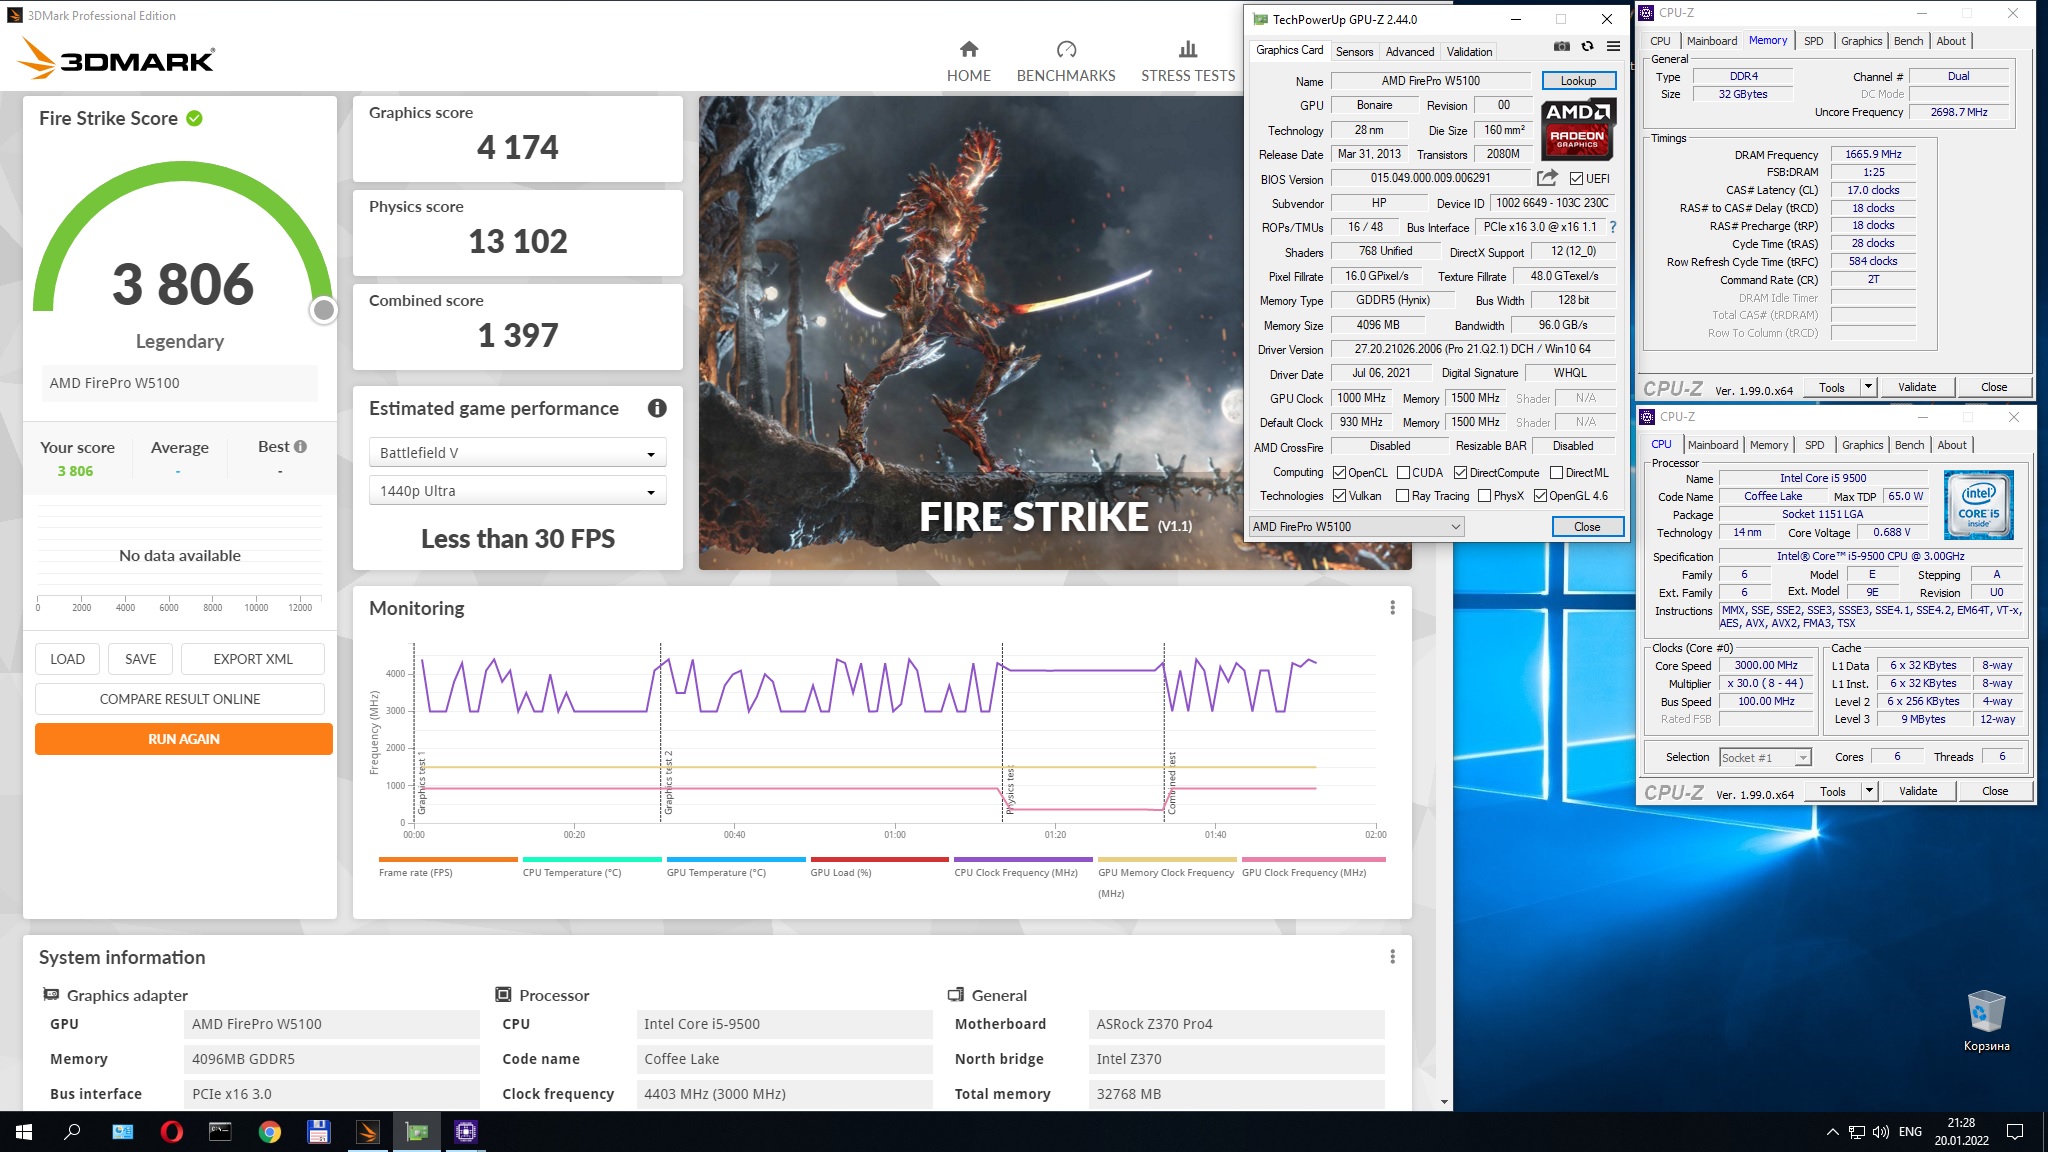Open the GPU-Z hamburger menu
This screenshot has width=2048, height=1152.
pyautogui.click(x=1613, y=46)
